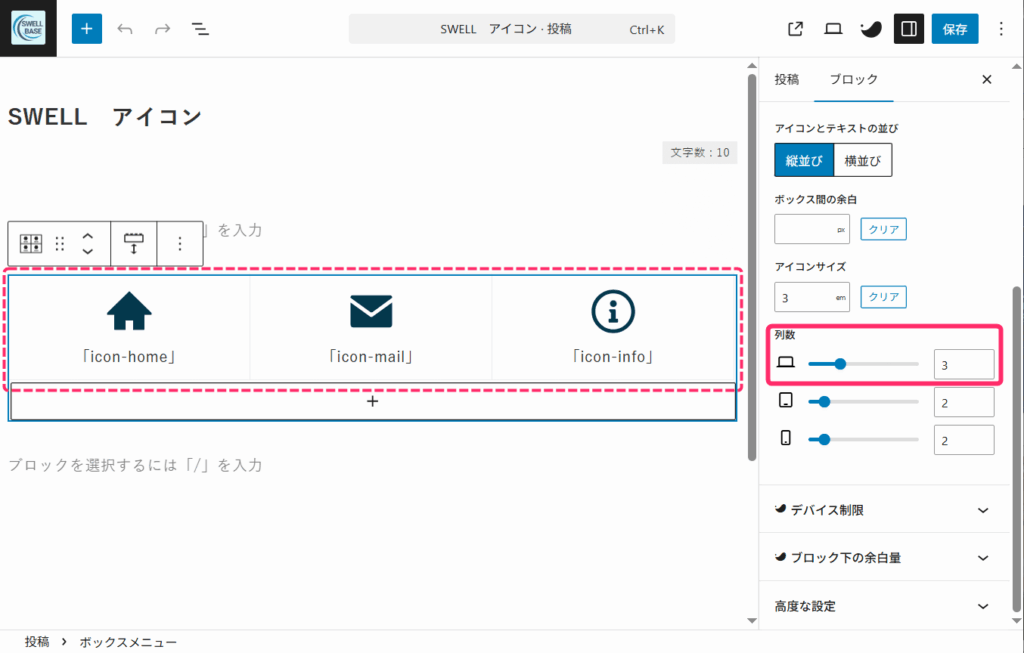Click the ボックスメニュー breadcrumb
This screenshot has height=653, width=1024.
click(x=128, y=643)
